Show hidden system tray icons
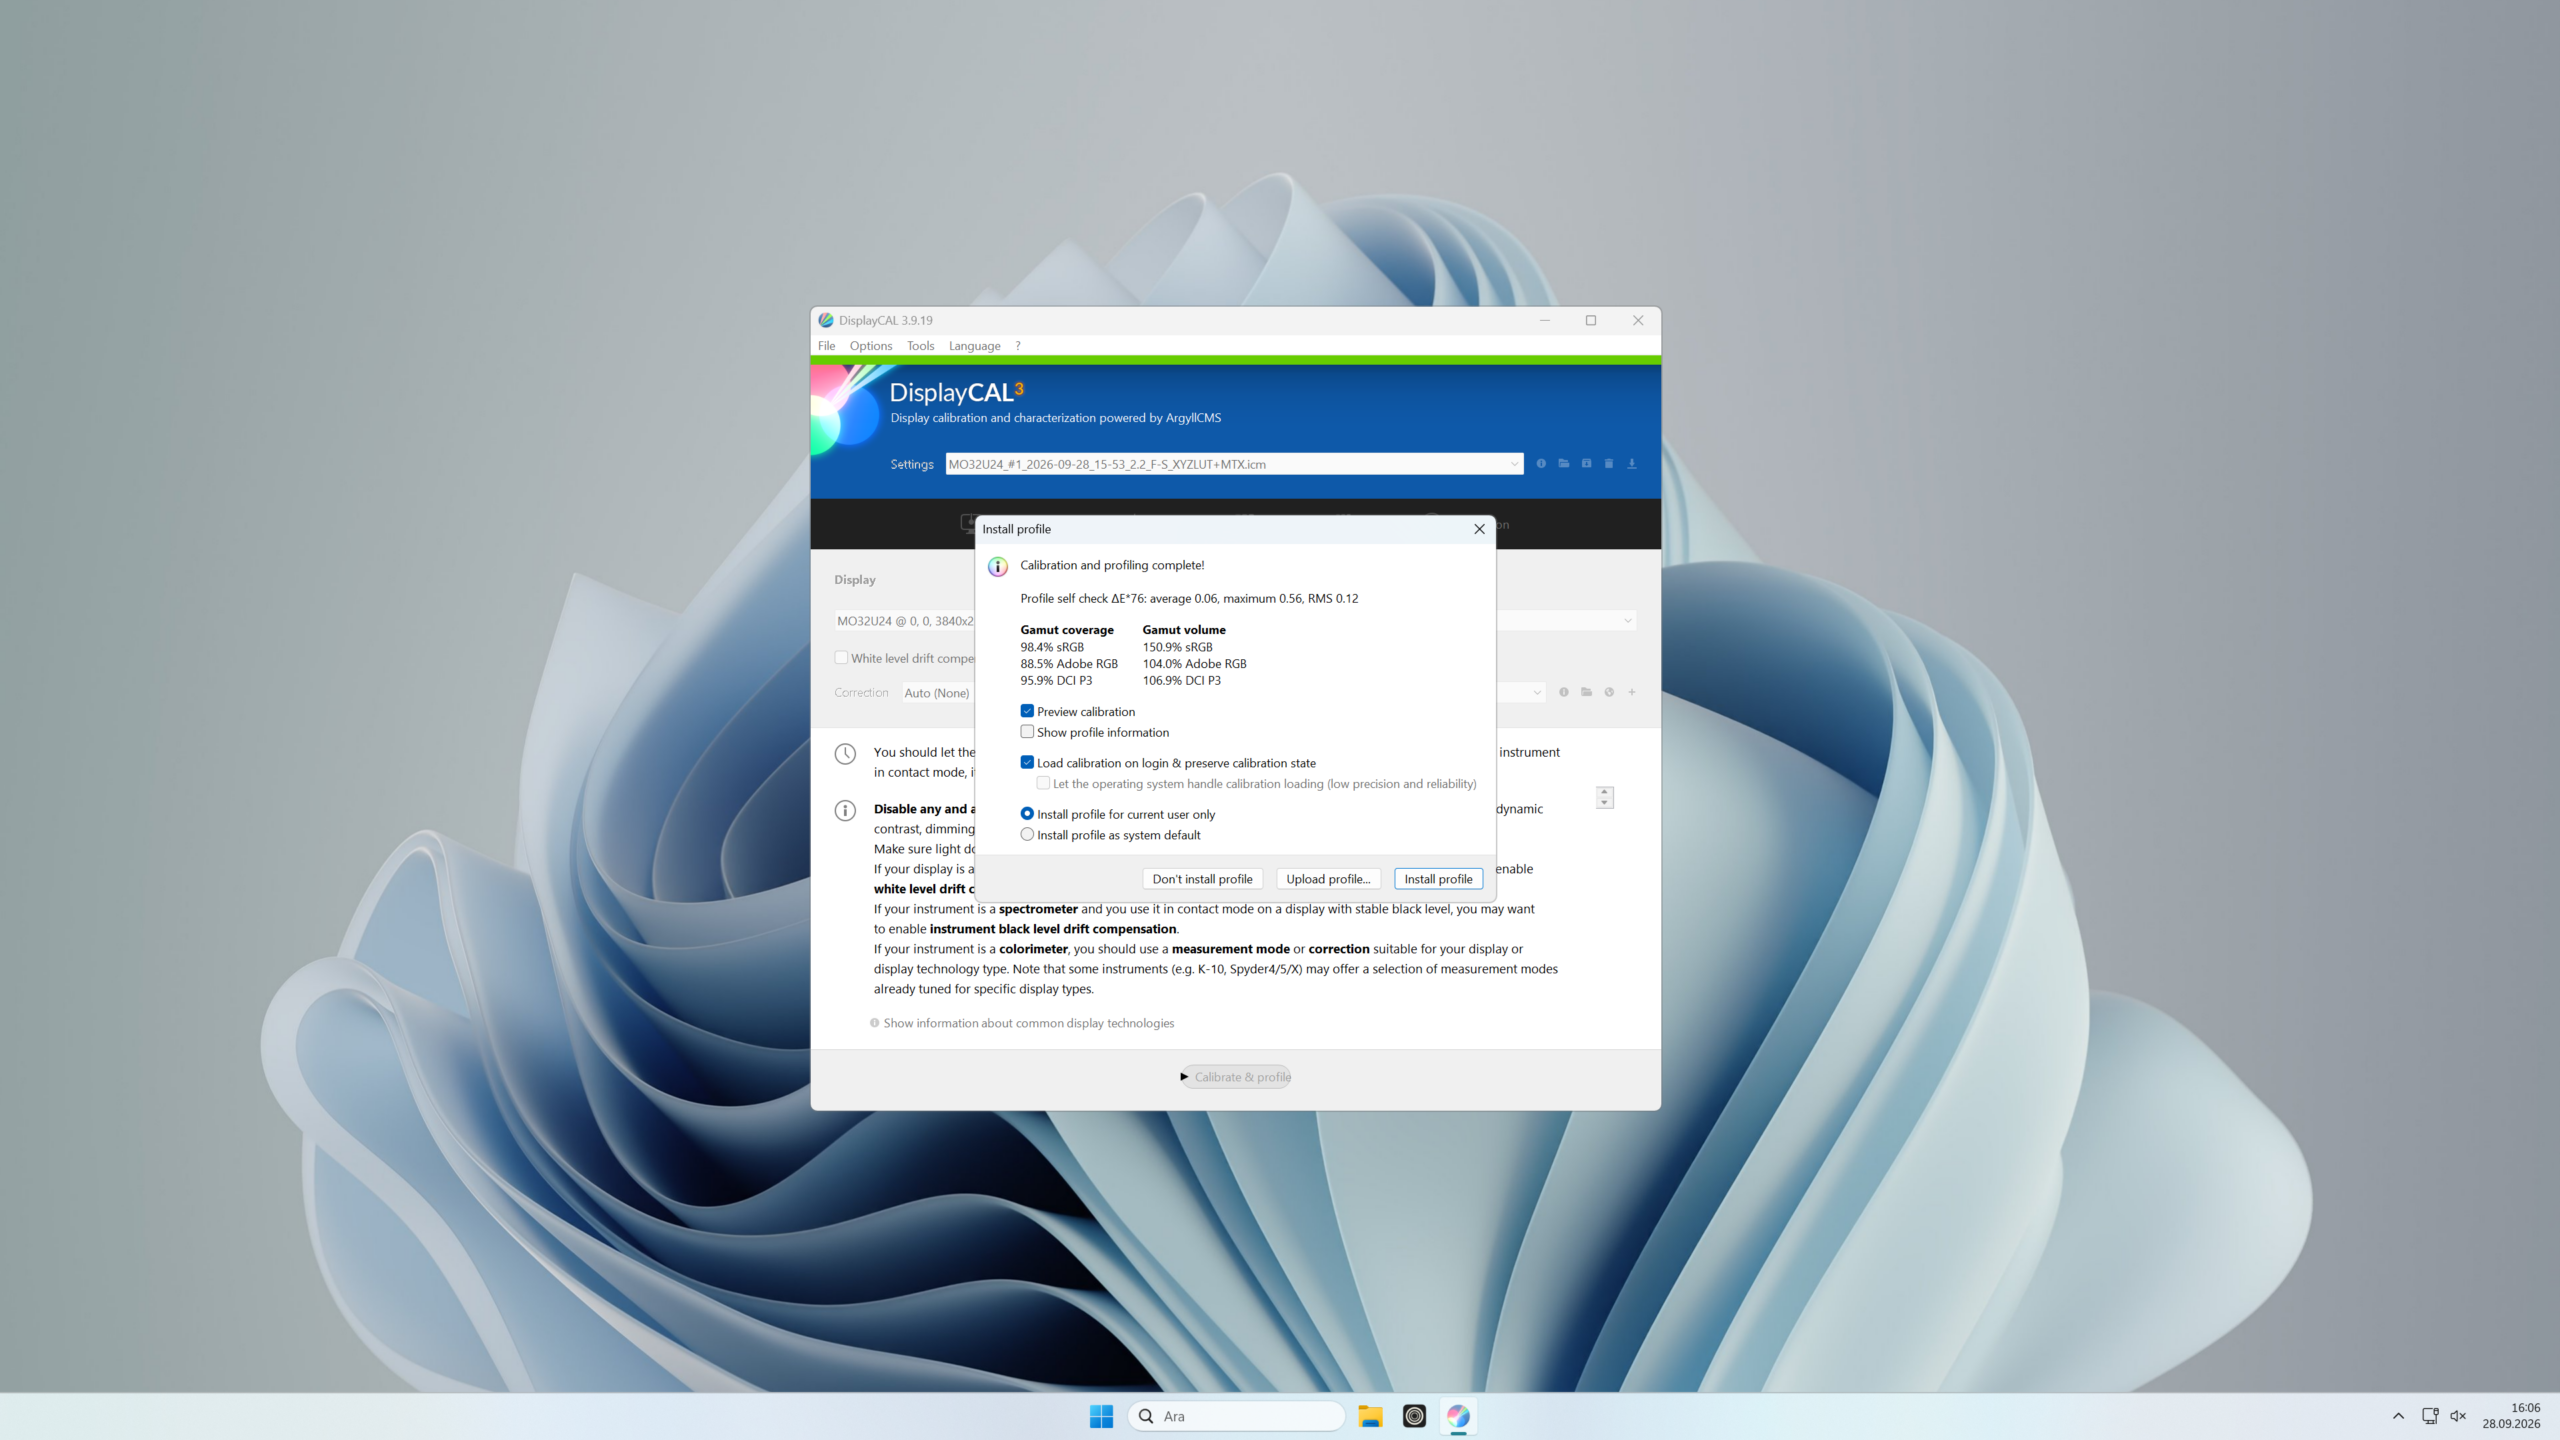Screen dimensions: 2560x1440 point(2398,1416)
